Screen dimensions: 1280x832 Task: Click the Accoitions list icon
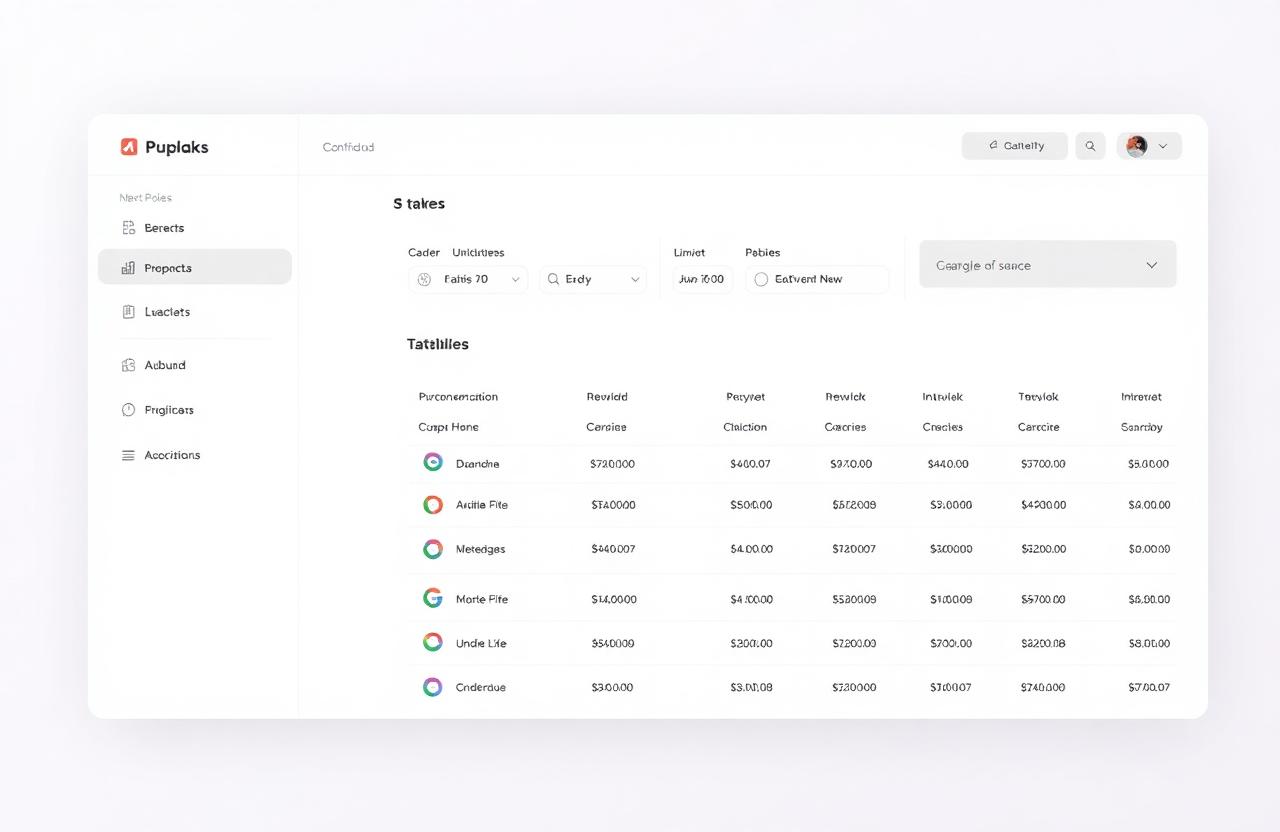tap(128, 455)
